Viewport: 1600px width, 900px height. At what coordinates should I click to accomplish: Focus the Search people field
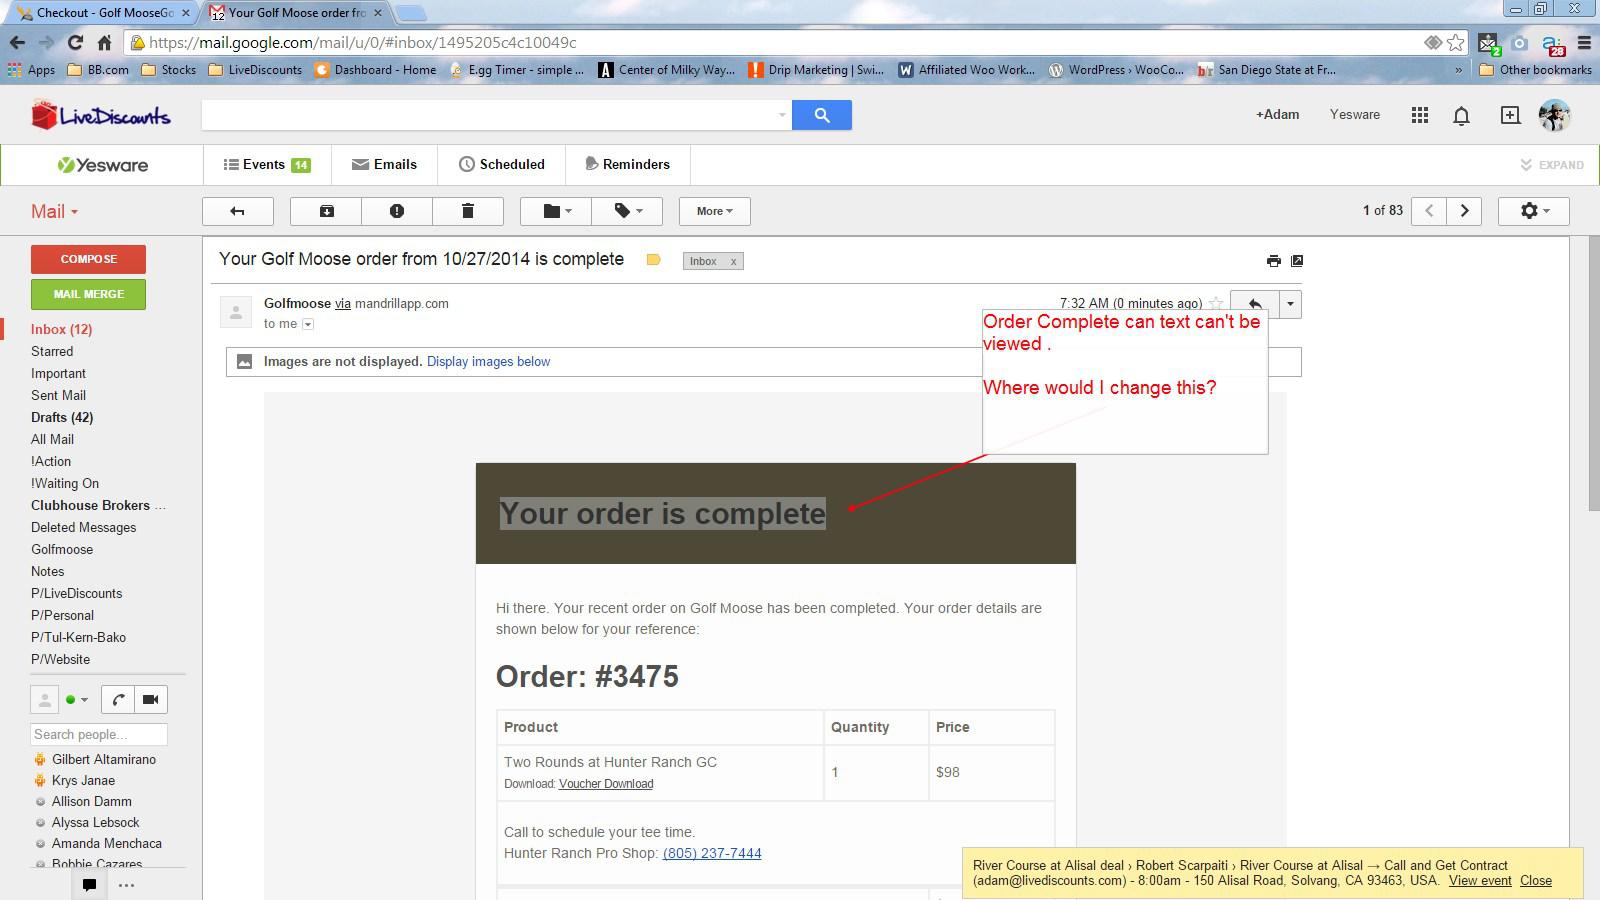(x=98, y=734)
